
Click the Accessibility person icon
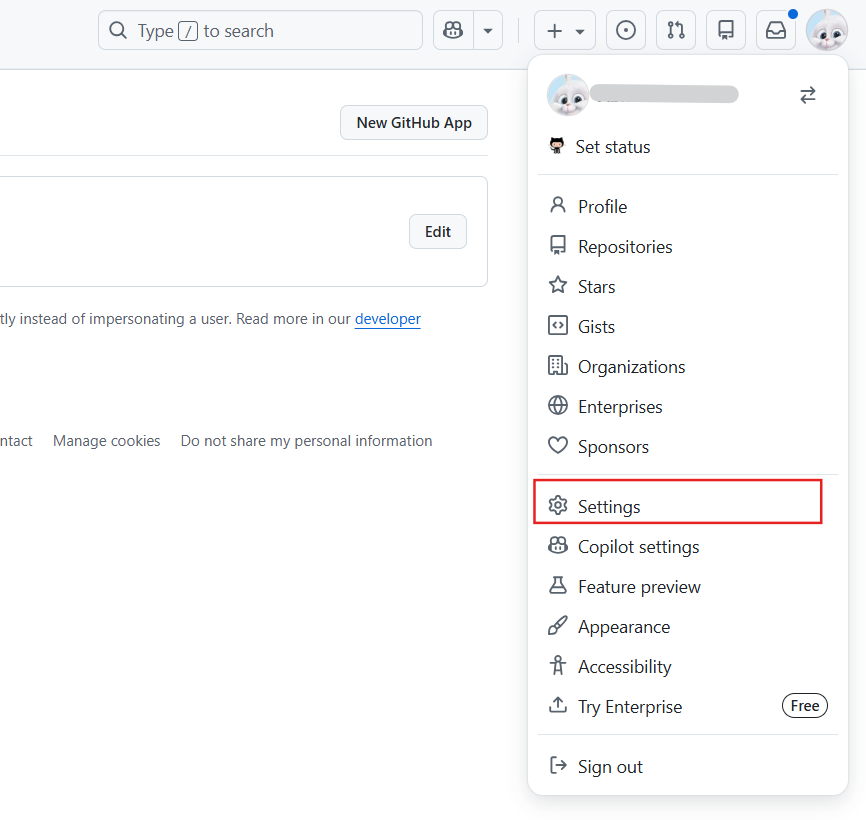558,665
